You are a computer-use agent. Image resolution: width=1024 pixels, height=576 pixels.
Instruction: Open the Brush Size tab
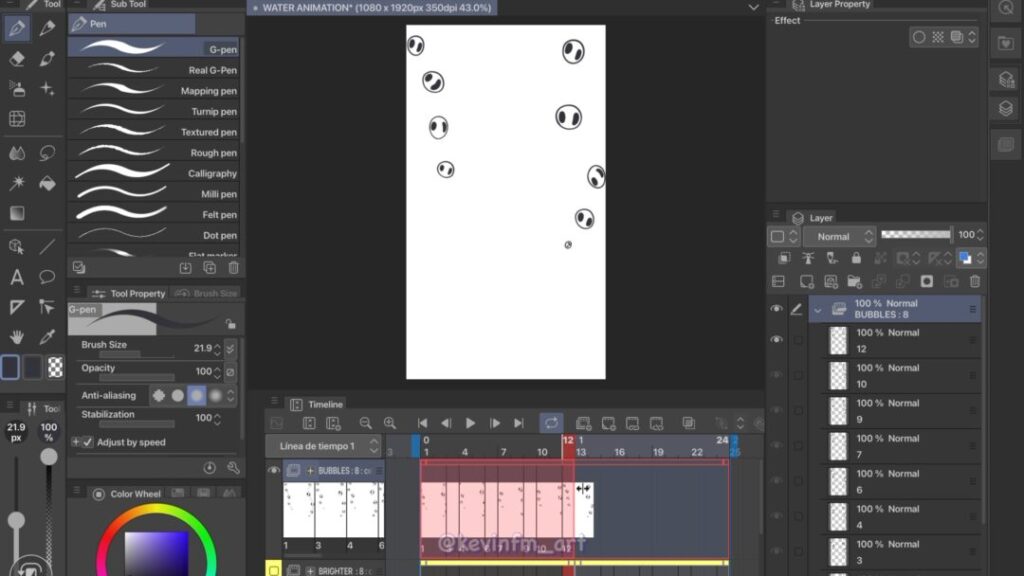(207, 293)
